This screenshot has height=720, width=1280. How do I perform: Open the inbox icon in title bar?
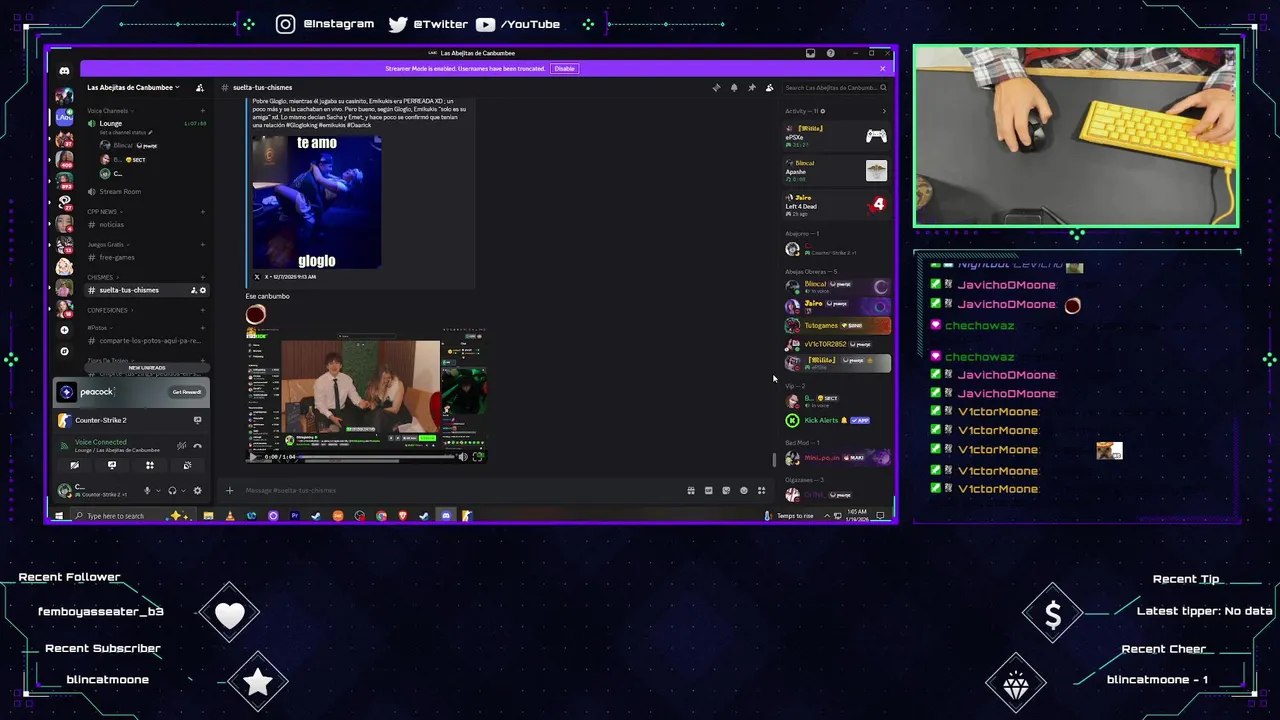[810, 53]
